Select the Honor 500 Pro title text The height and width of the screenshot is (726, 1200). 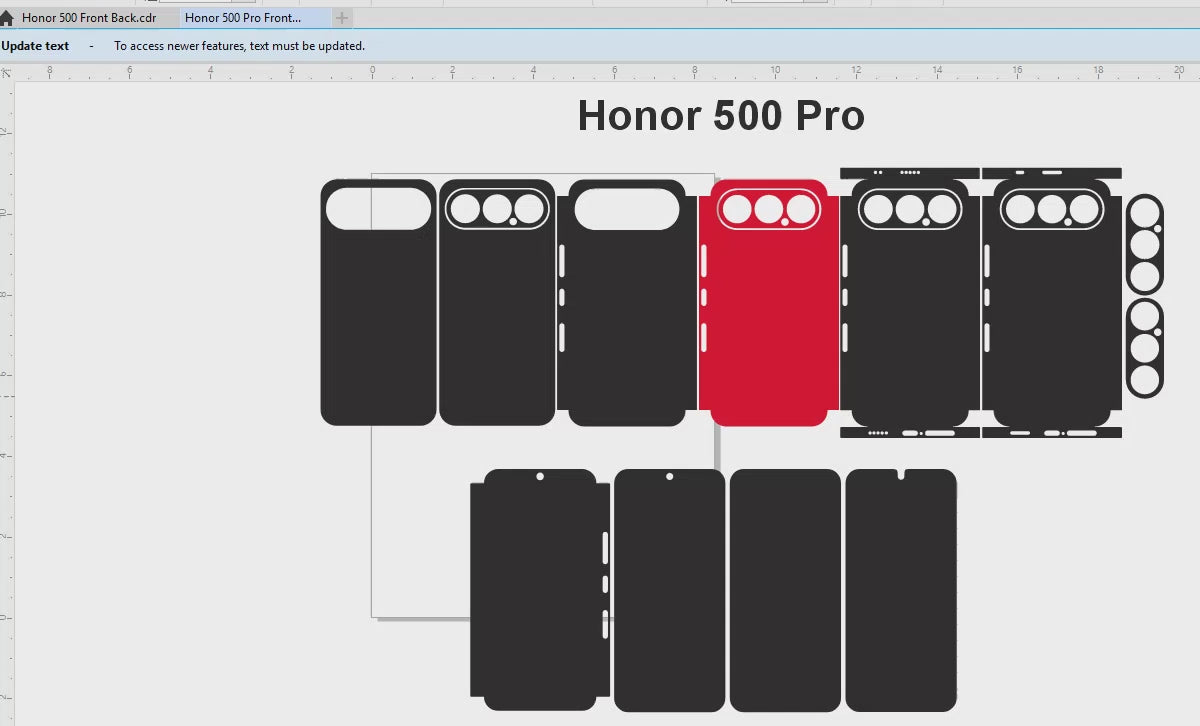tap(720, 116)
